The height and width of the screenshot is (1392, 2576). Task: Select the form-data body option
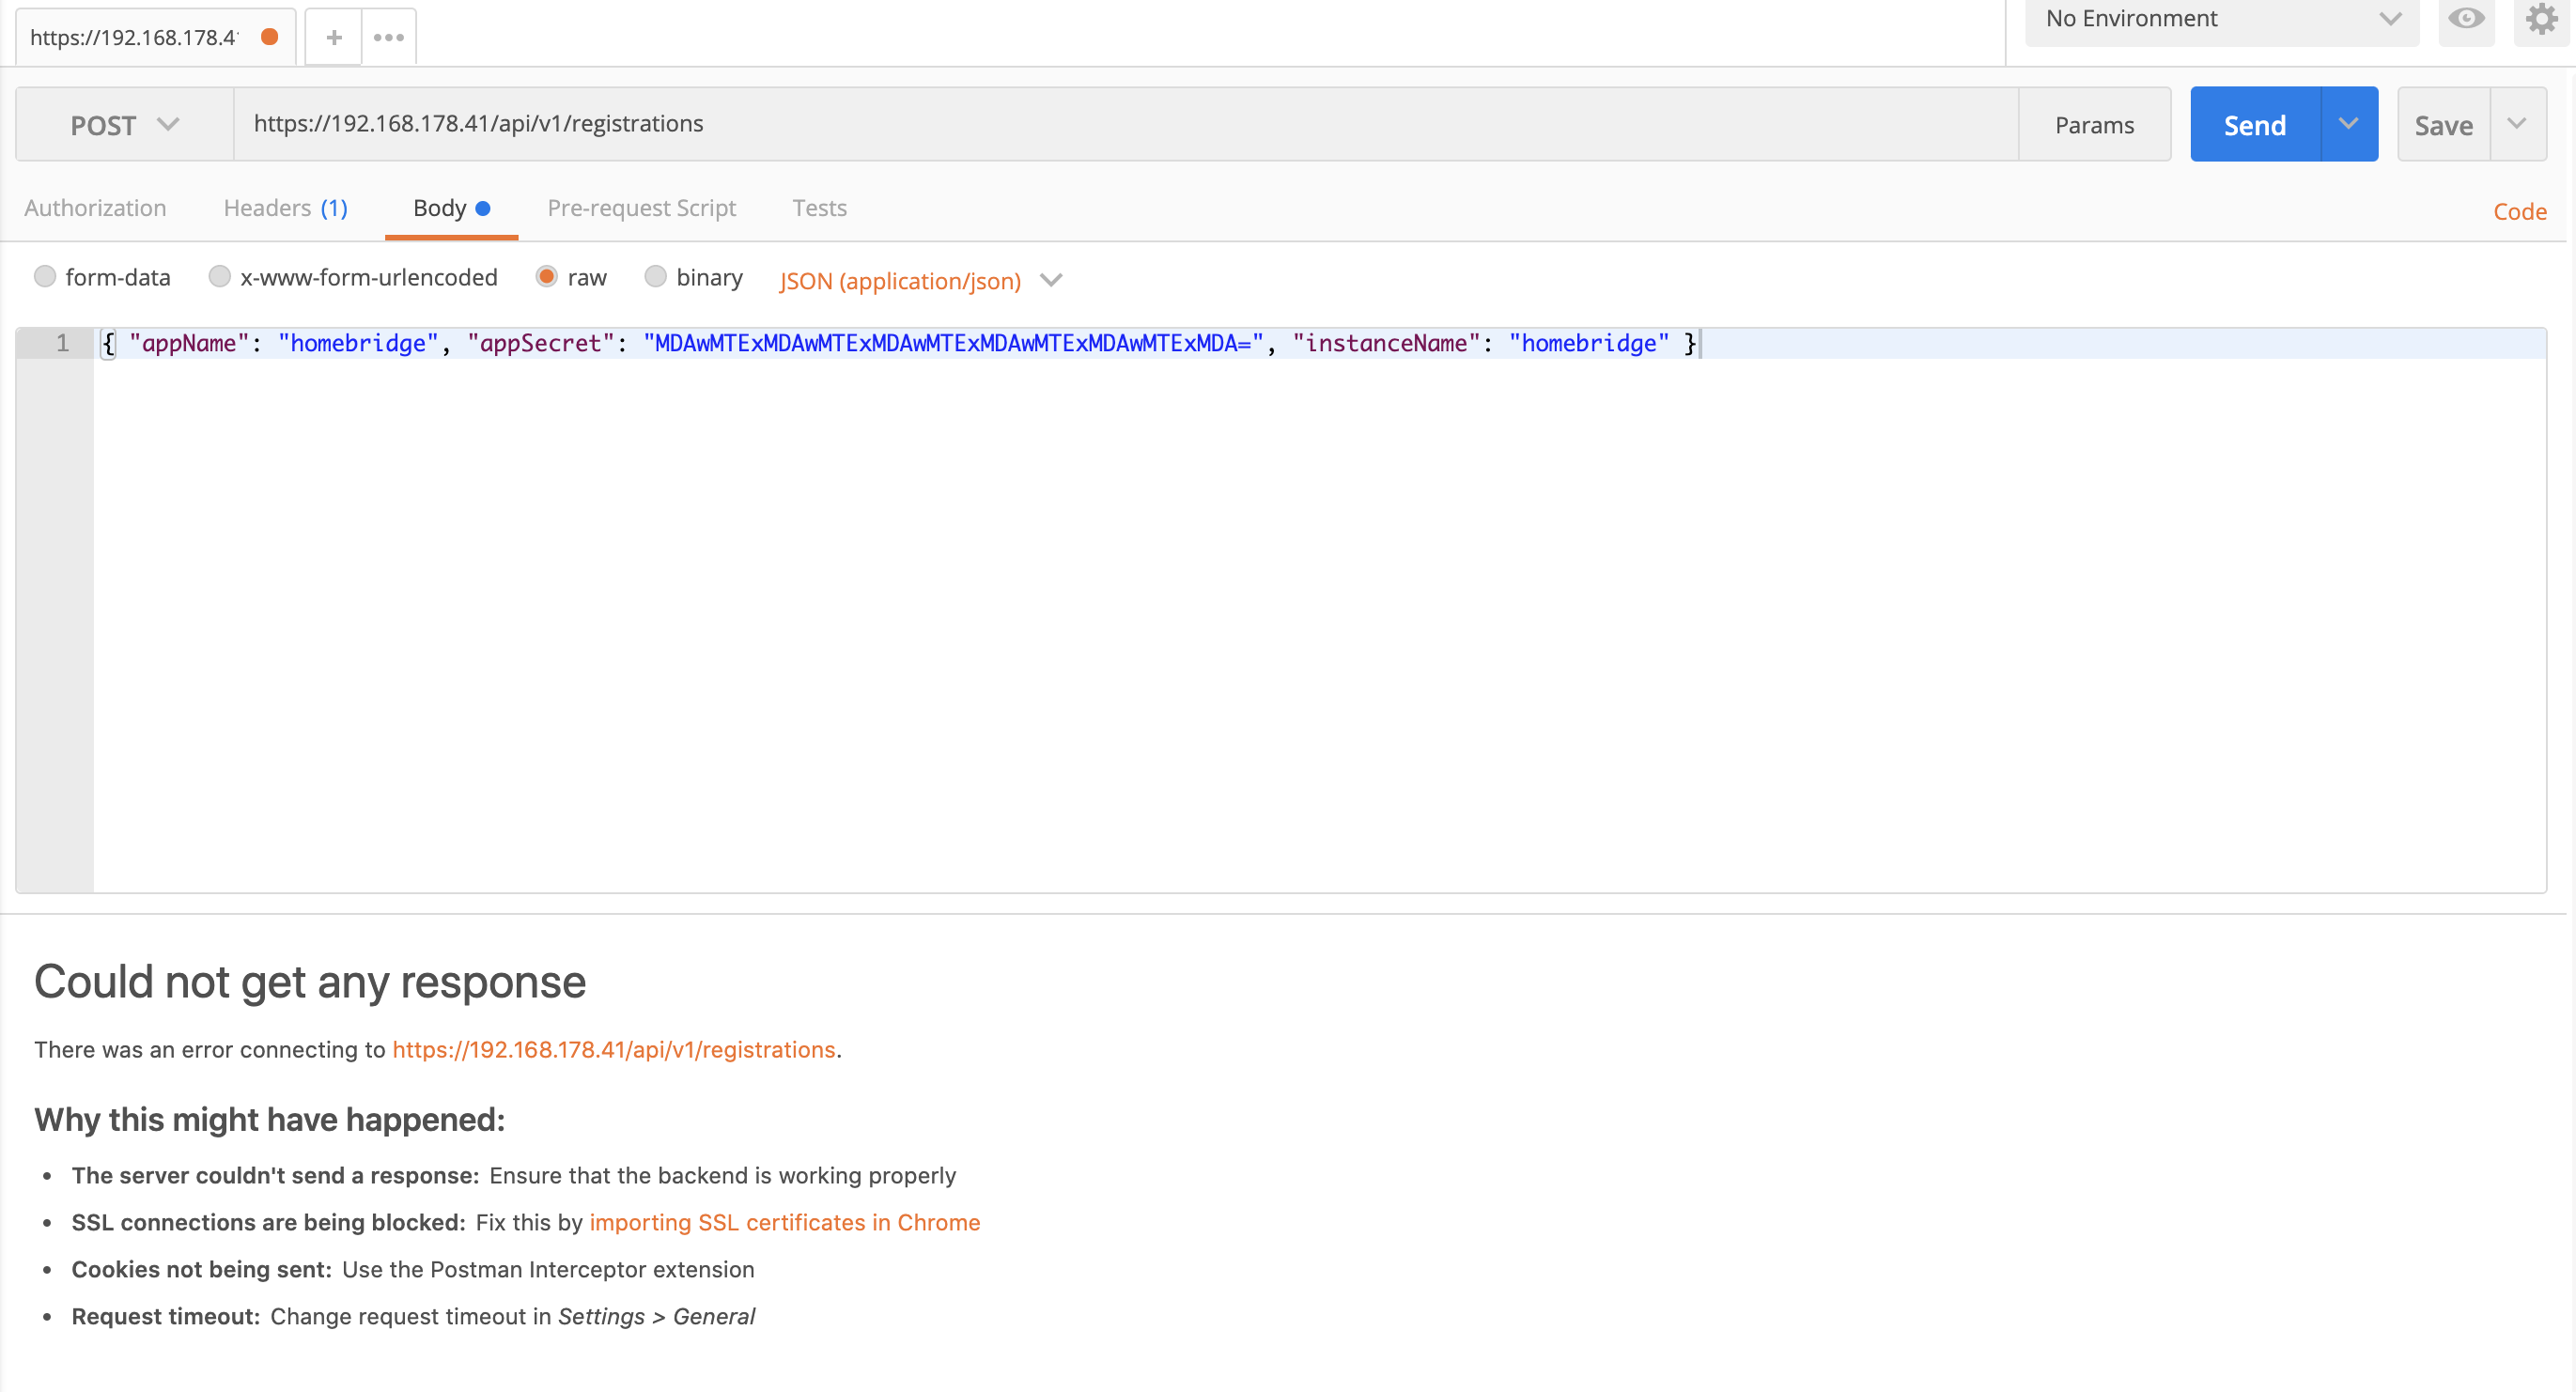click(45, 277)
